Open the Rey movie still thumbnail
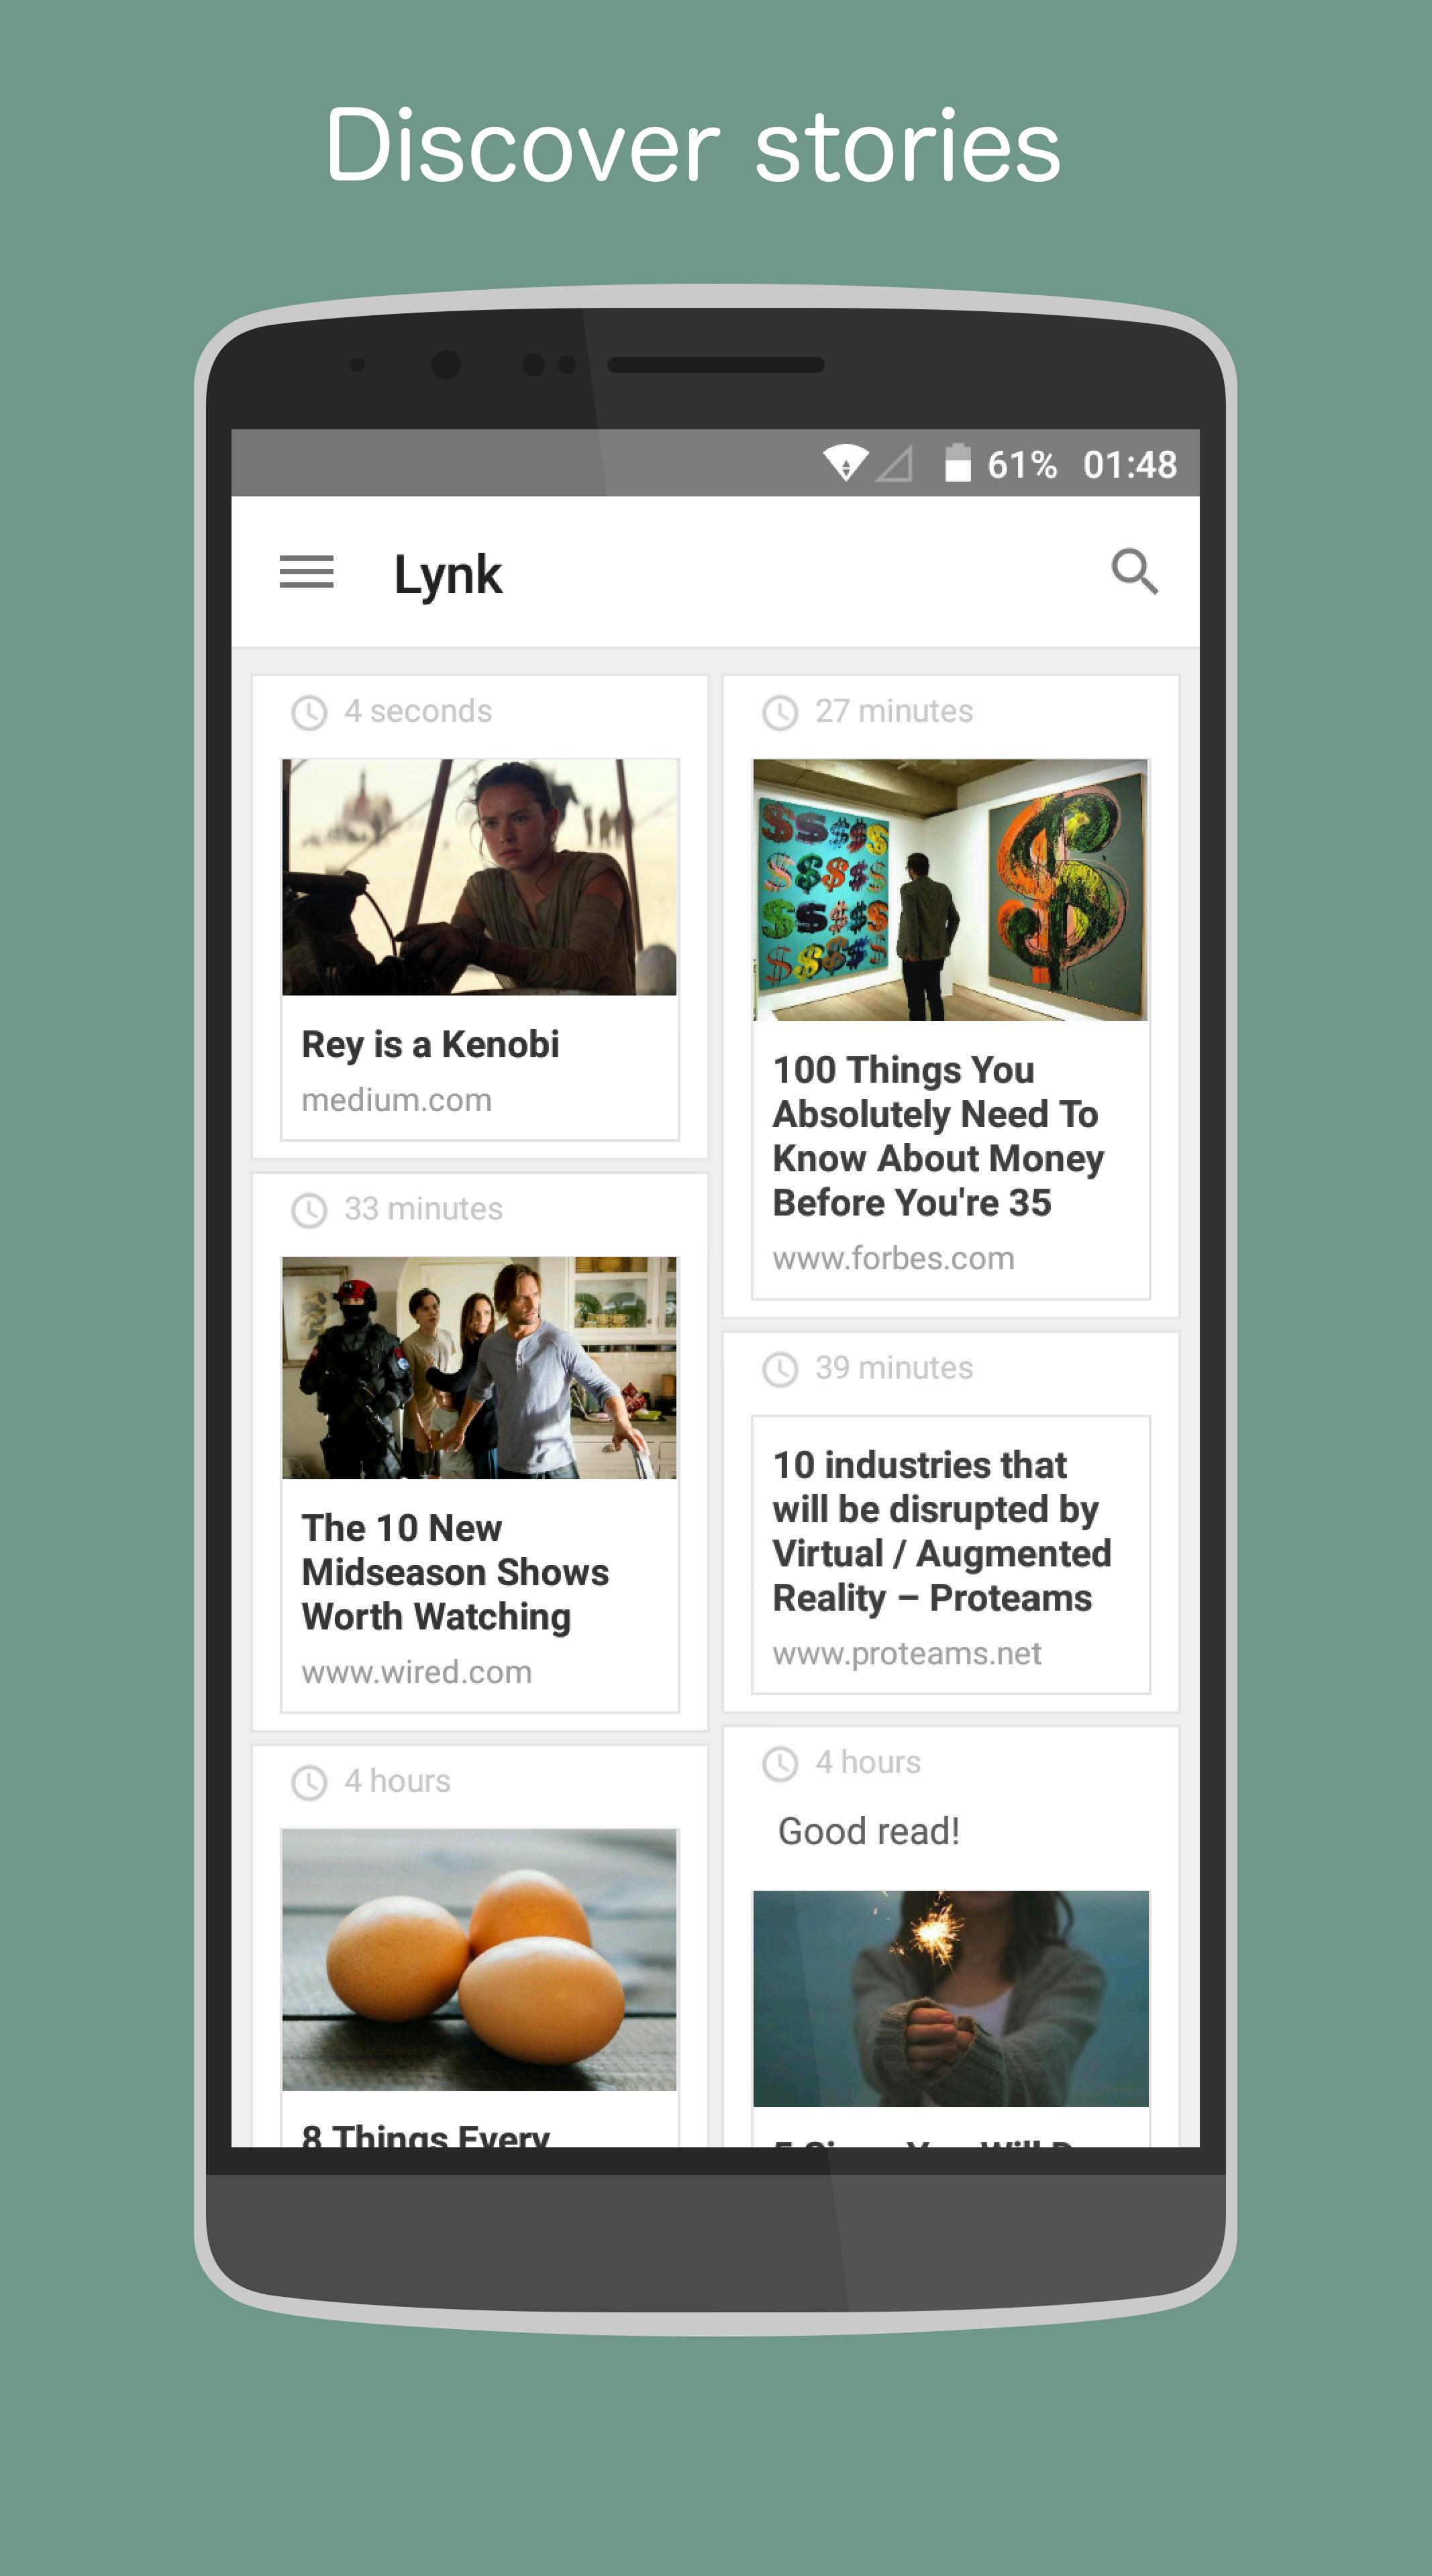Image resolution: width=1432 pixels, height=2576 pixels. [479, 877]
